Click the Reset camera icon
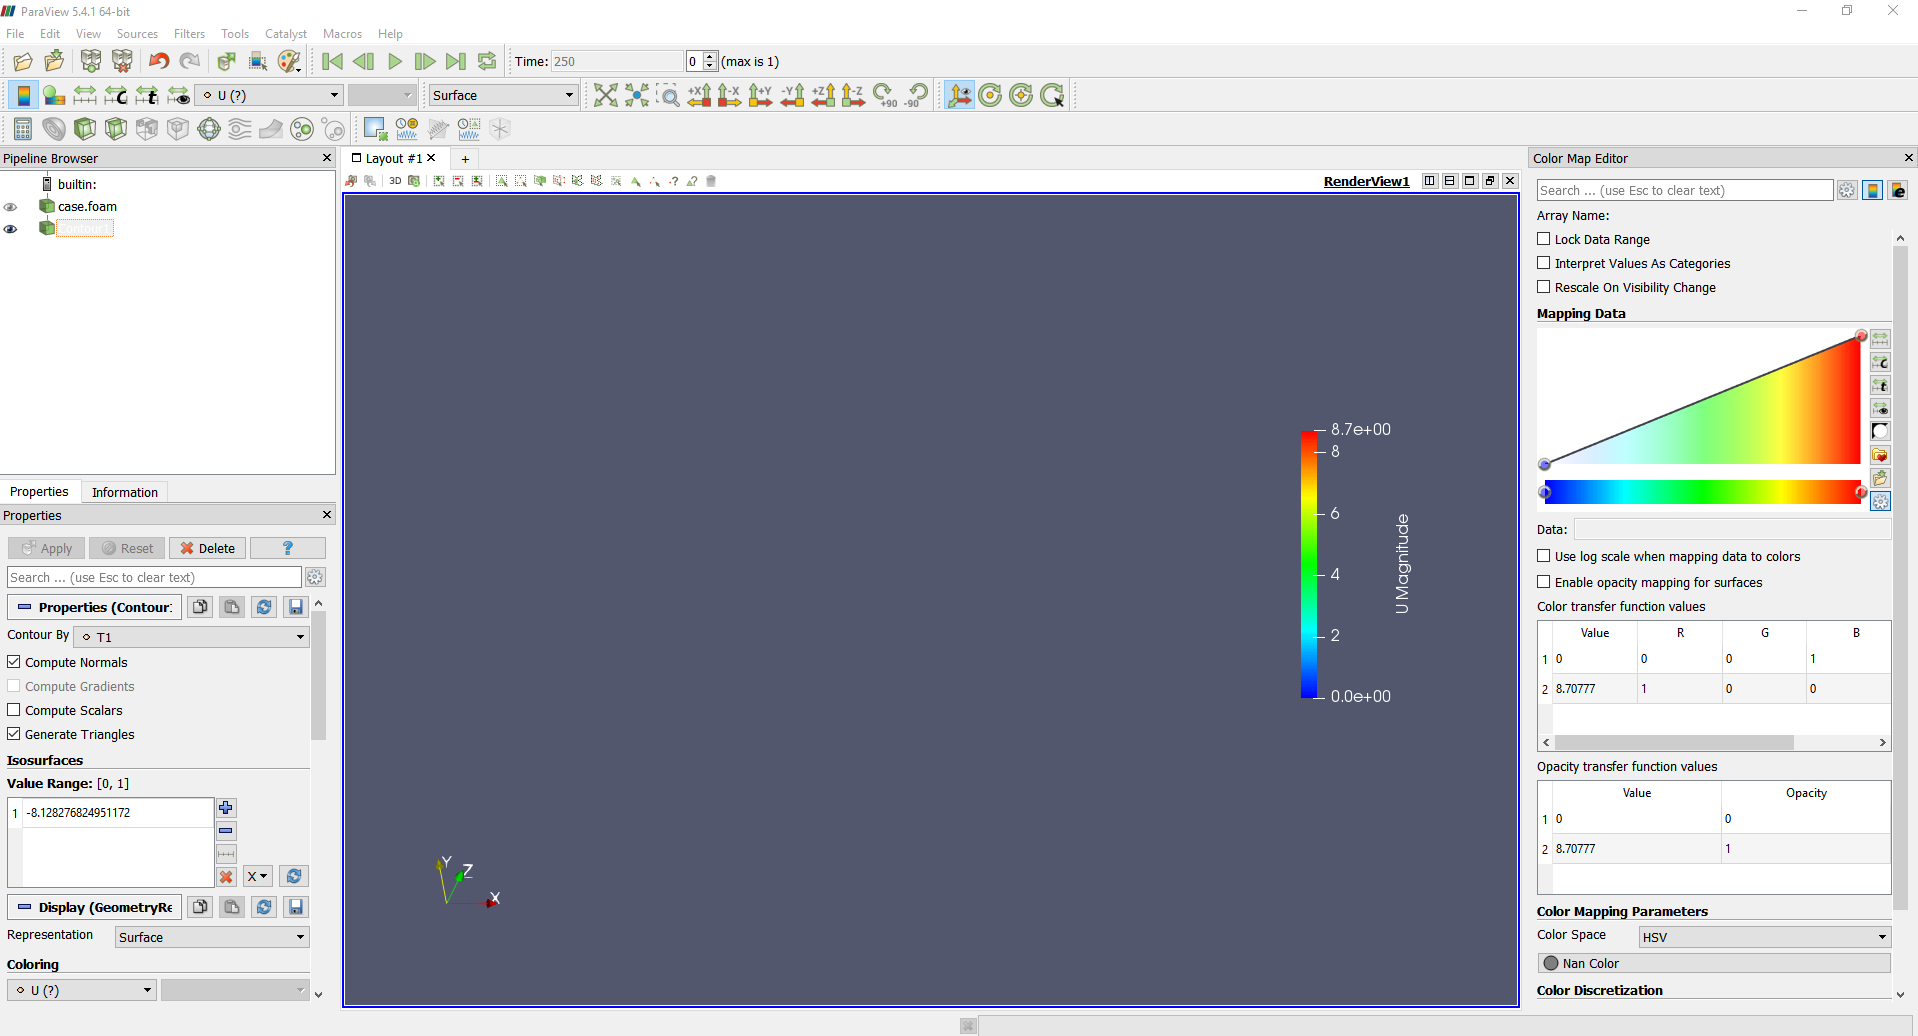 pyautogui.click(x=605, y=96)
